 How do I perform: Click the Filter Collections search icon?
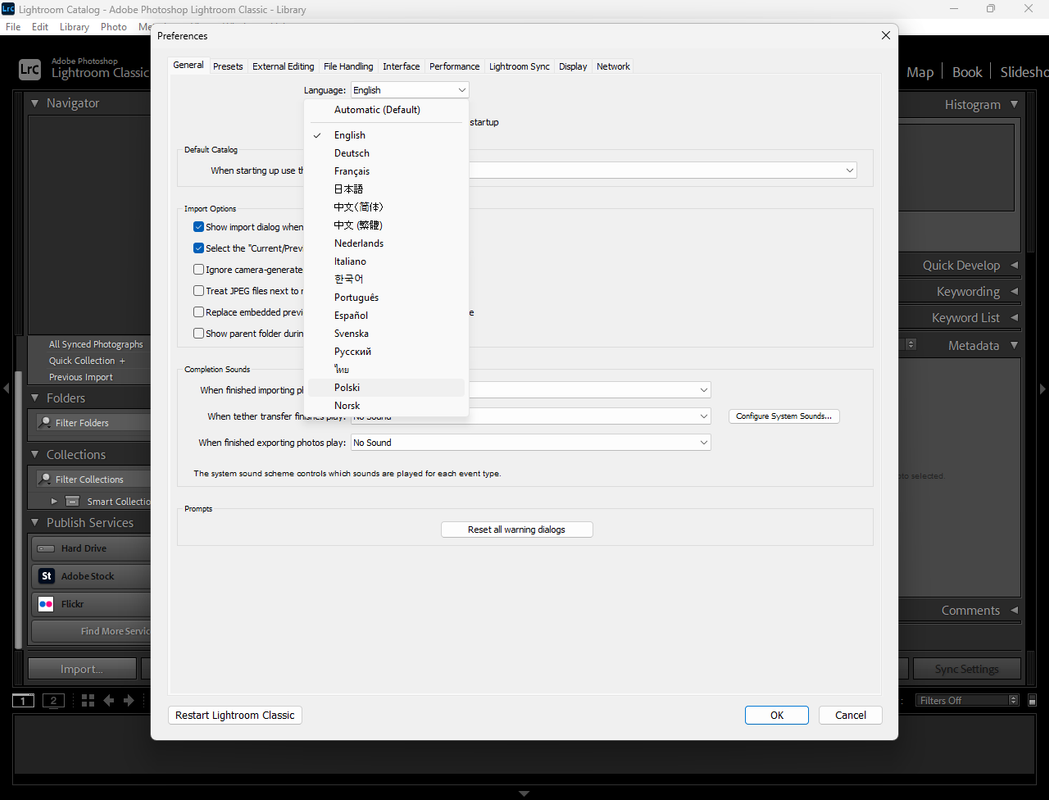(45, 479)
